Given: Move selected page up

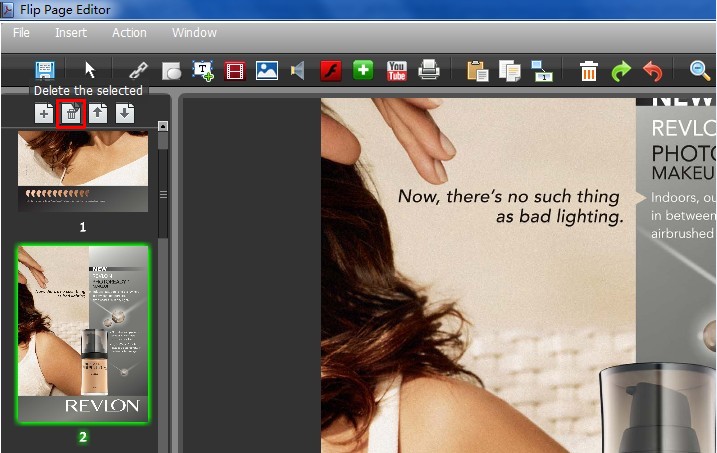Looking at the screenshot, I should pyautogui.click(x=98, y=113).
